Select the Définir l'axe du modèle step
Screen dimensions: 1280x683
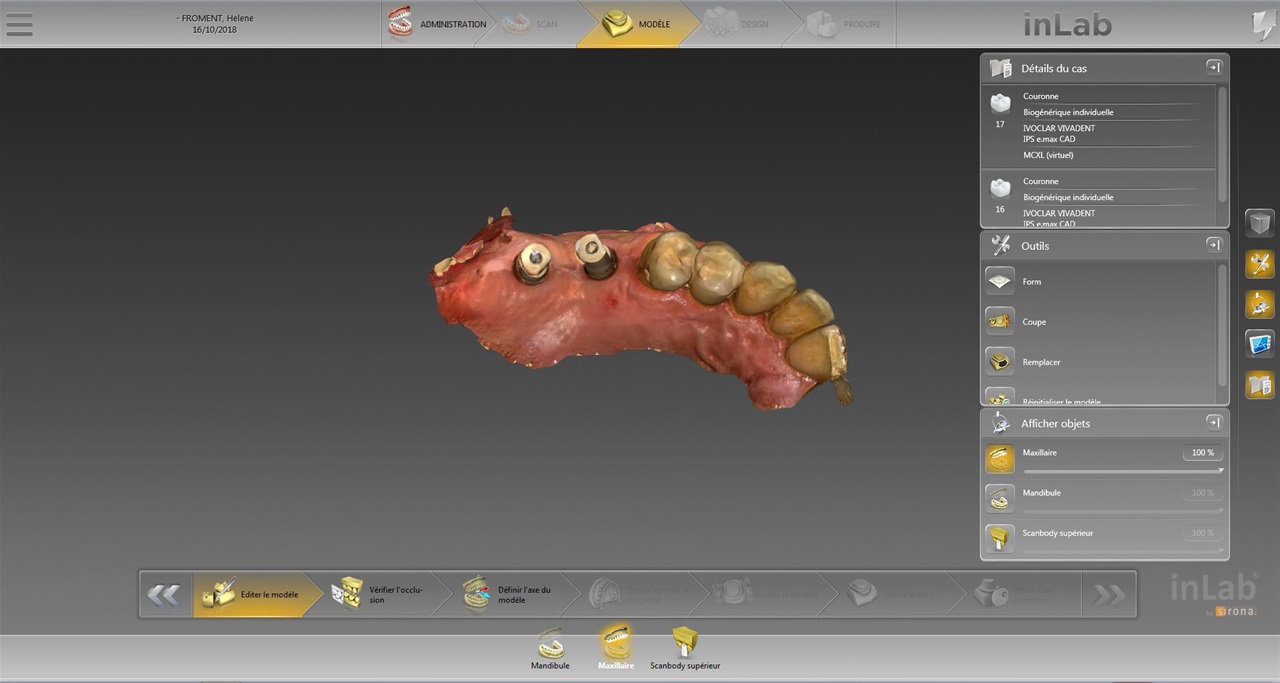(x=515, y=594)
